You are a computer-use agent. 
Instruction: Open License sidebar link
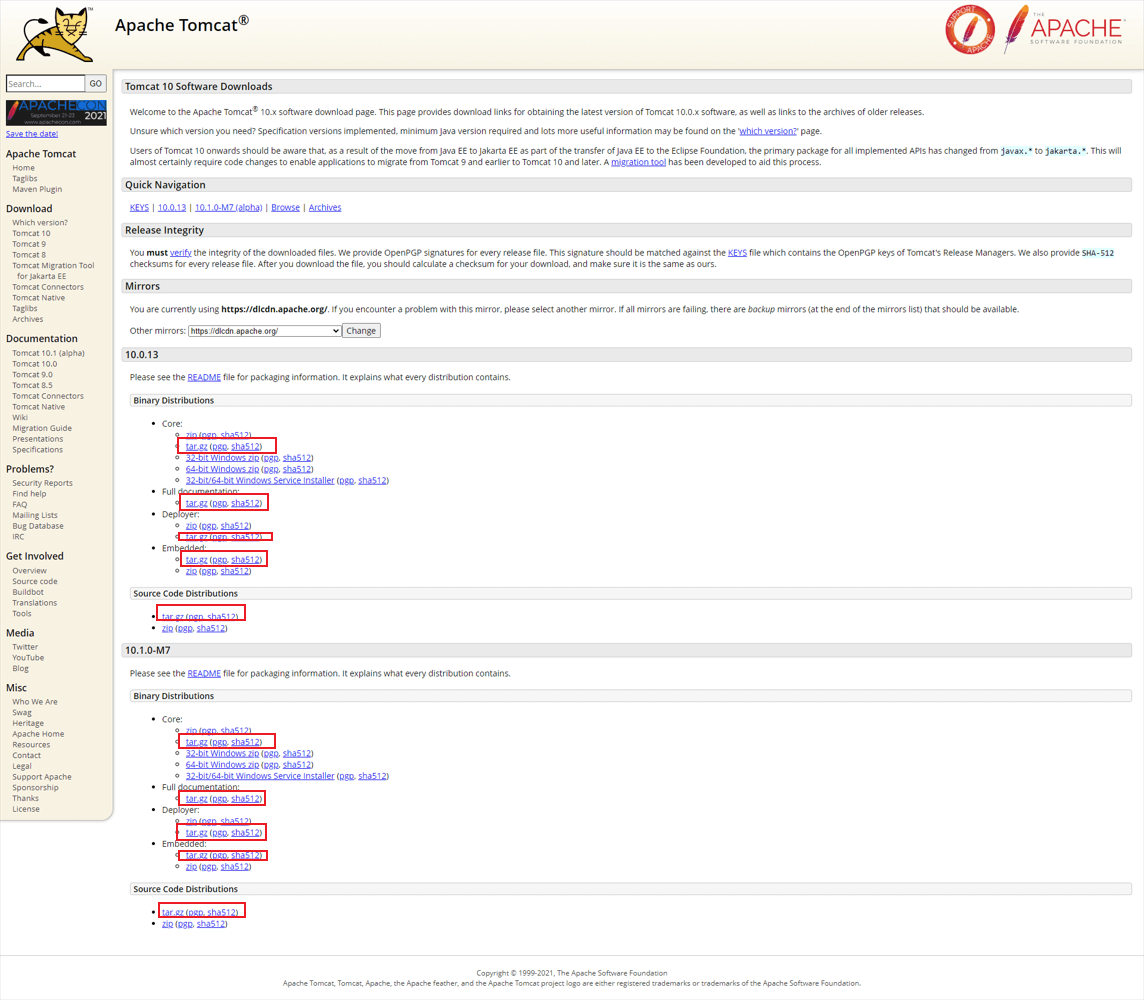[x=26, y=809]
